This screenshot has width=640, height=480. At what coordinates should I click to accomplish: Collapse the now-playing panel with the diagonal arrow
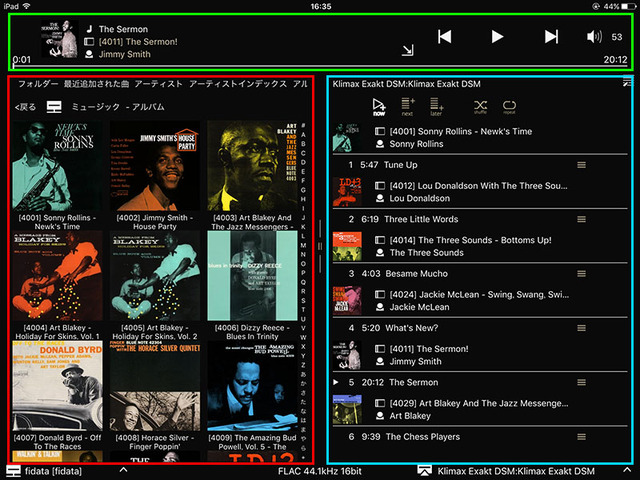point(408,50)
